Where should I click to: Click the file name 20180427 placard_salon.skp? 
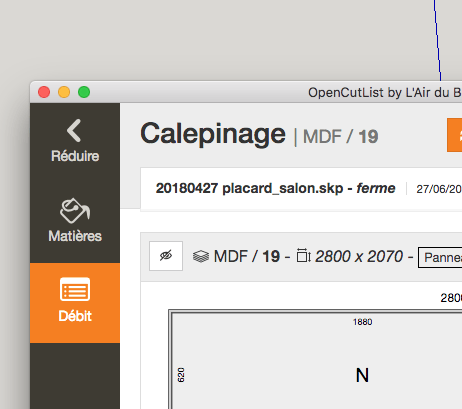249,188
